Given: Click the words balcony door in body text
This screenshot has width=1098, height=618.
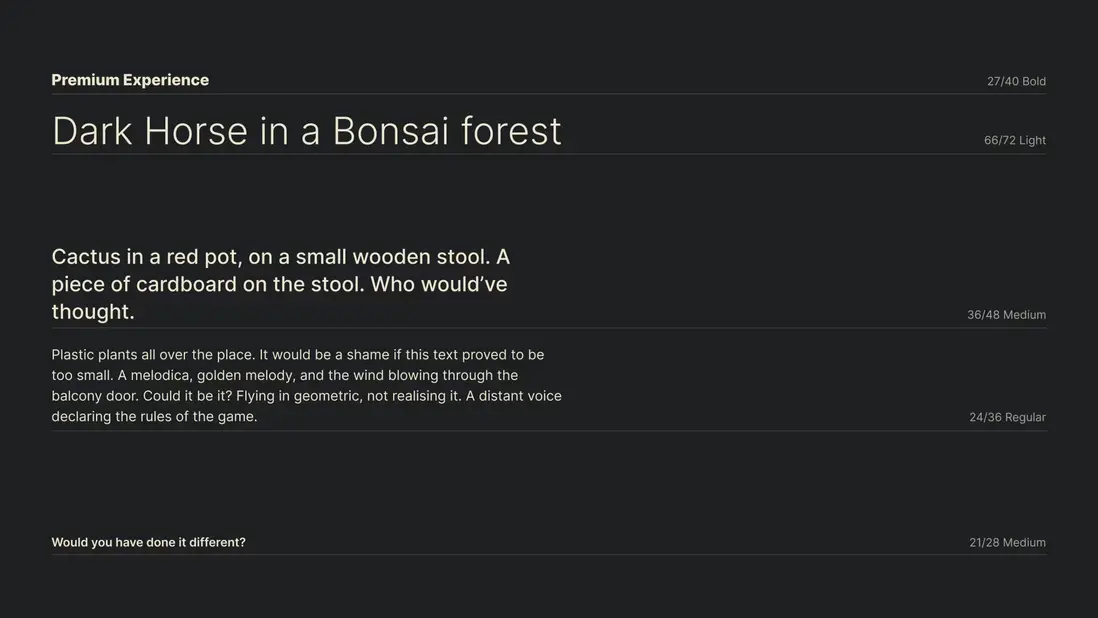Looking at the screenshot, I should pyautogui.click(x=93, y=396).
